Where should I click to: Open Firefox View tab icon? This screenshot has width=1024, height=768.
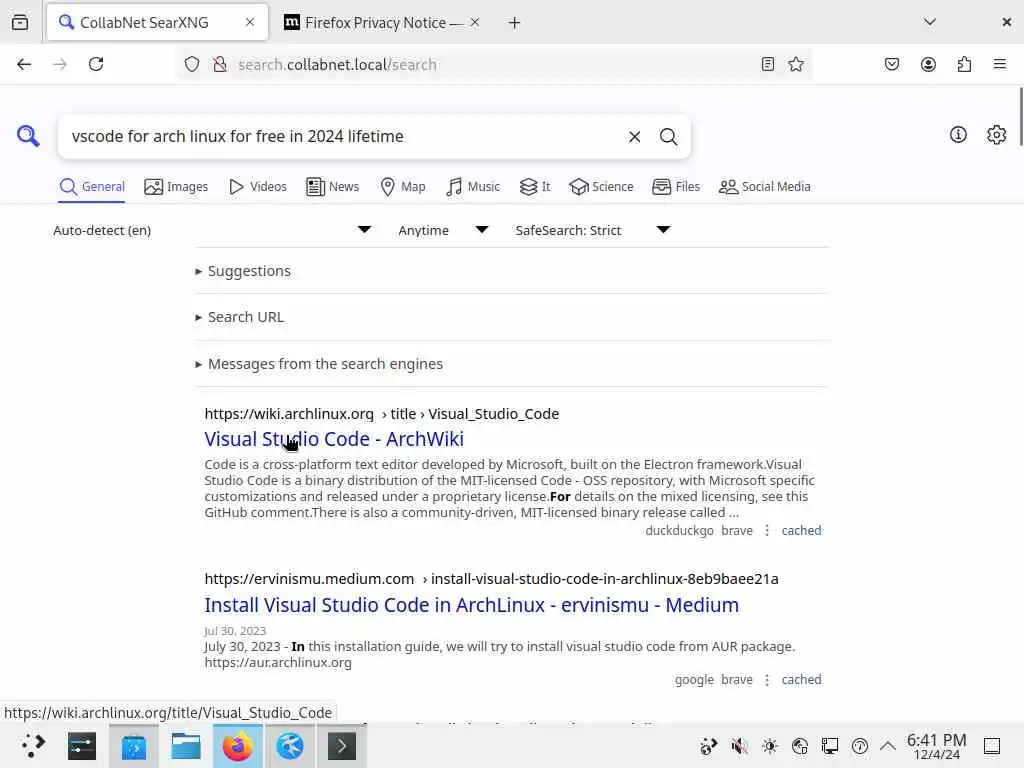[x=20, y=22]
